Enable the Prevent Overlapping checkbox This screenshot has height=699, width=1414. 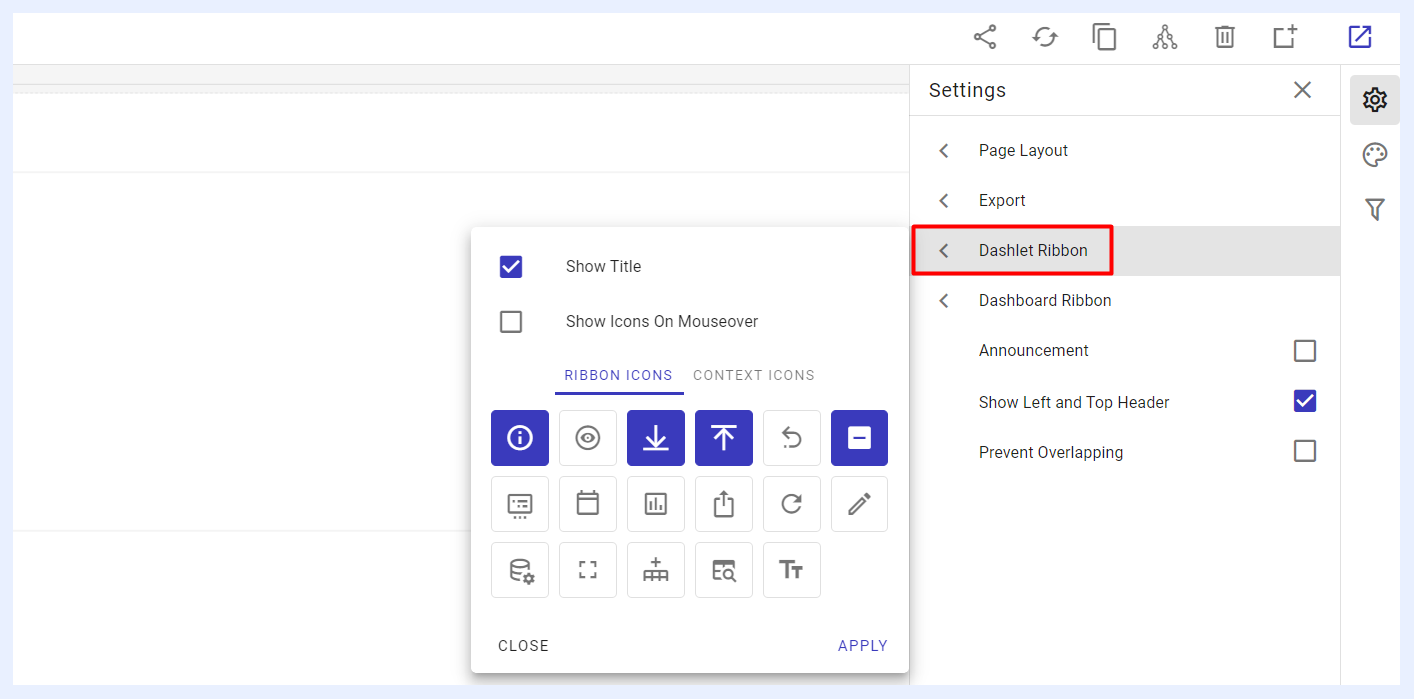coord(1305,451)
